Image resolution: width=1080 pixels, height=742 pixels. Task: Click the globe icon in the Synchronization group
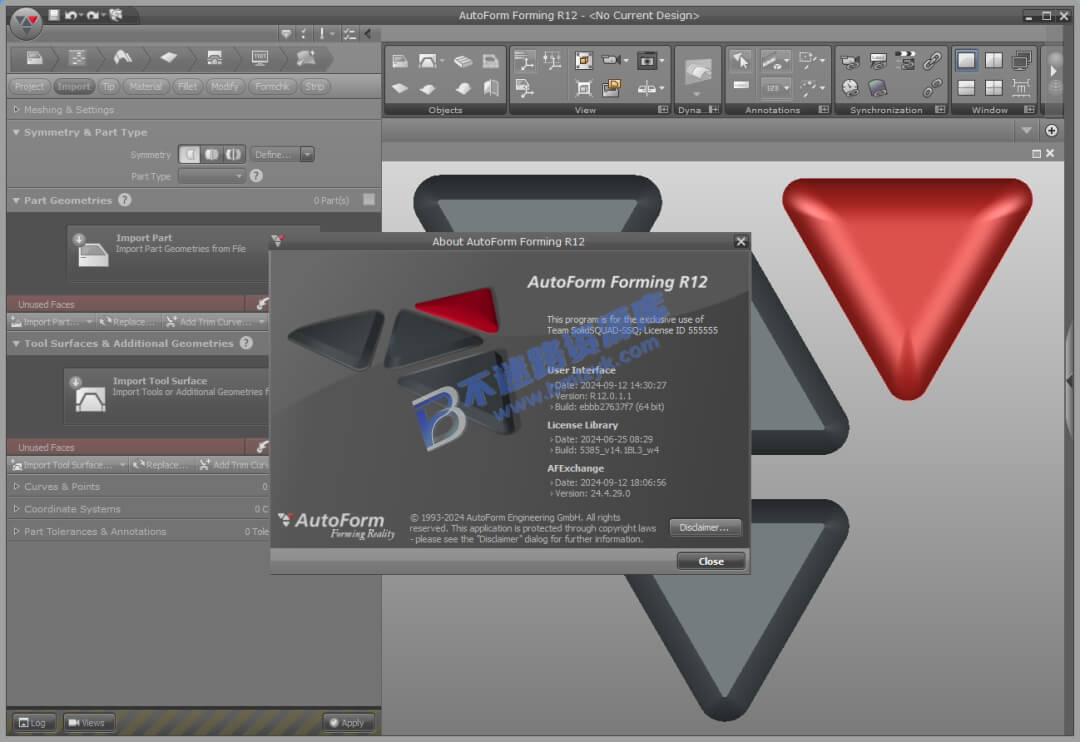pyautogui.click(x=851, y=88)
